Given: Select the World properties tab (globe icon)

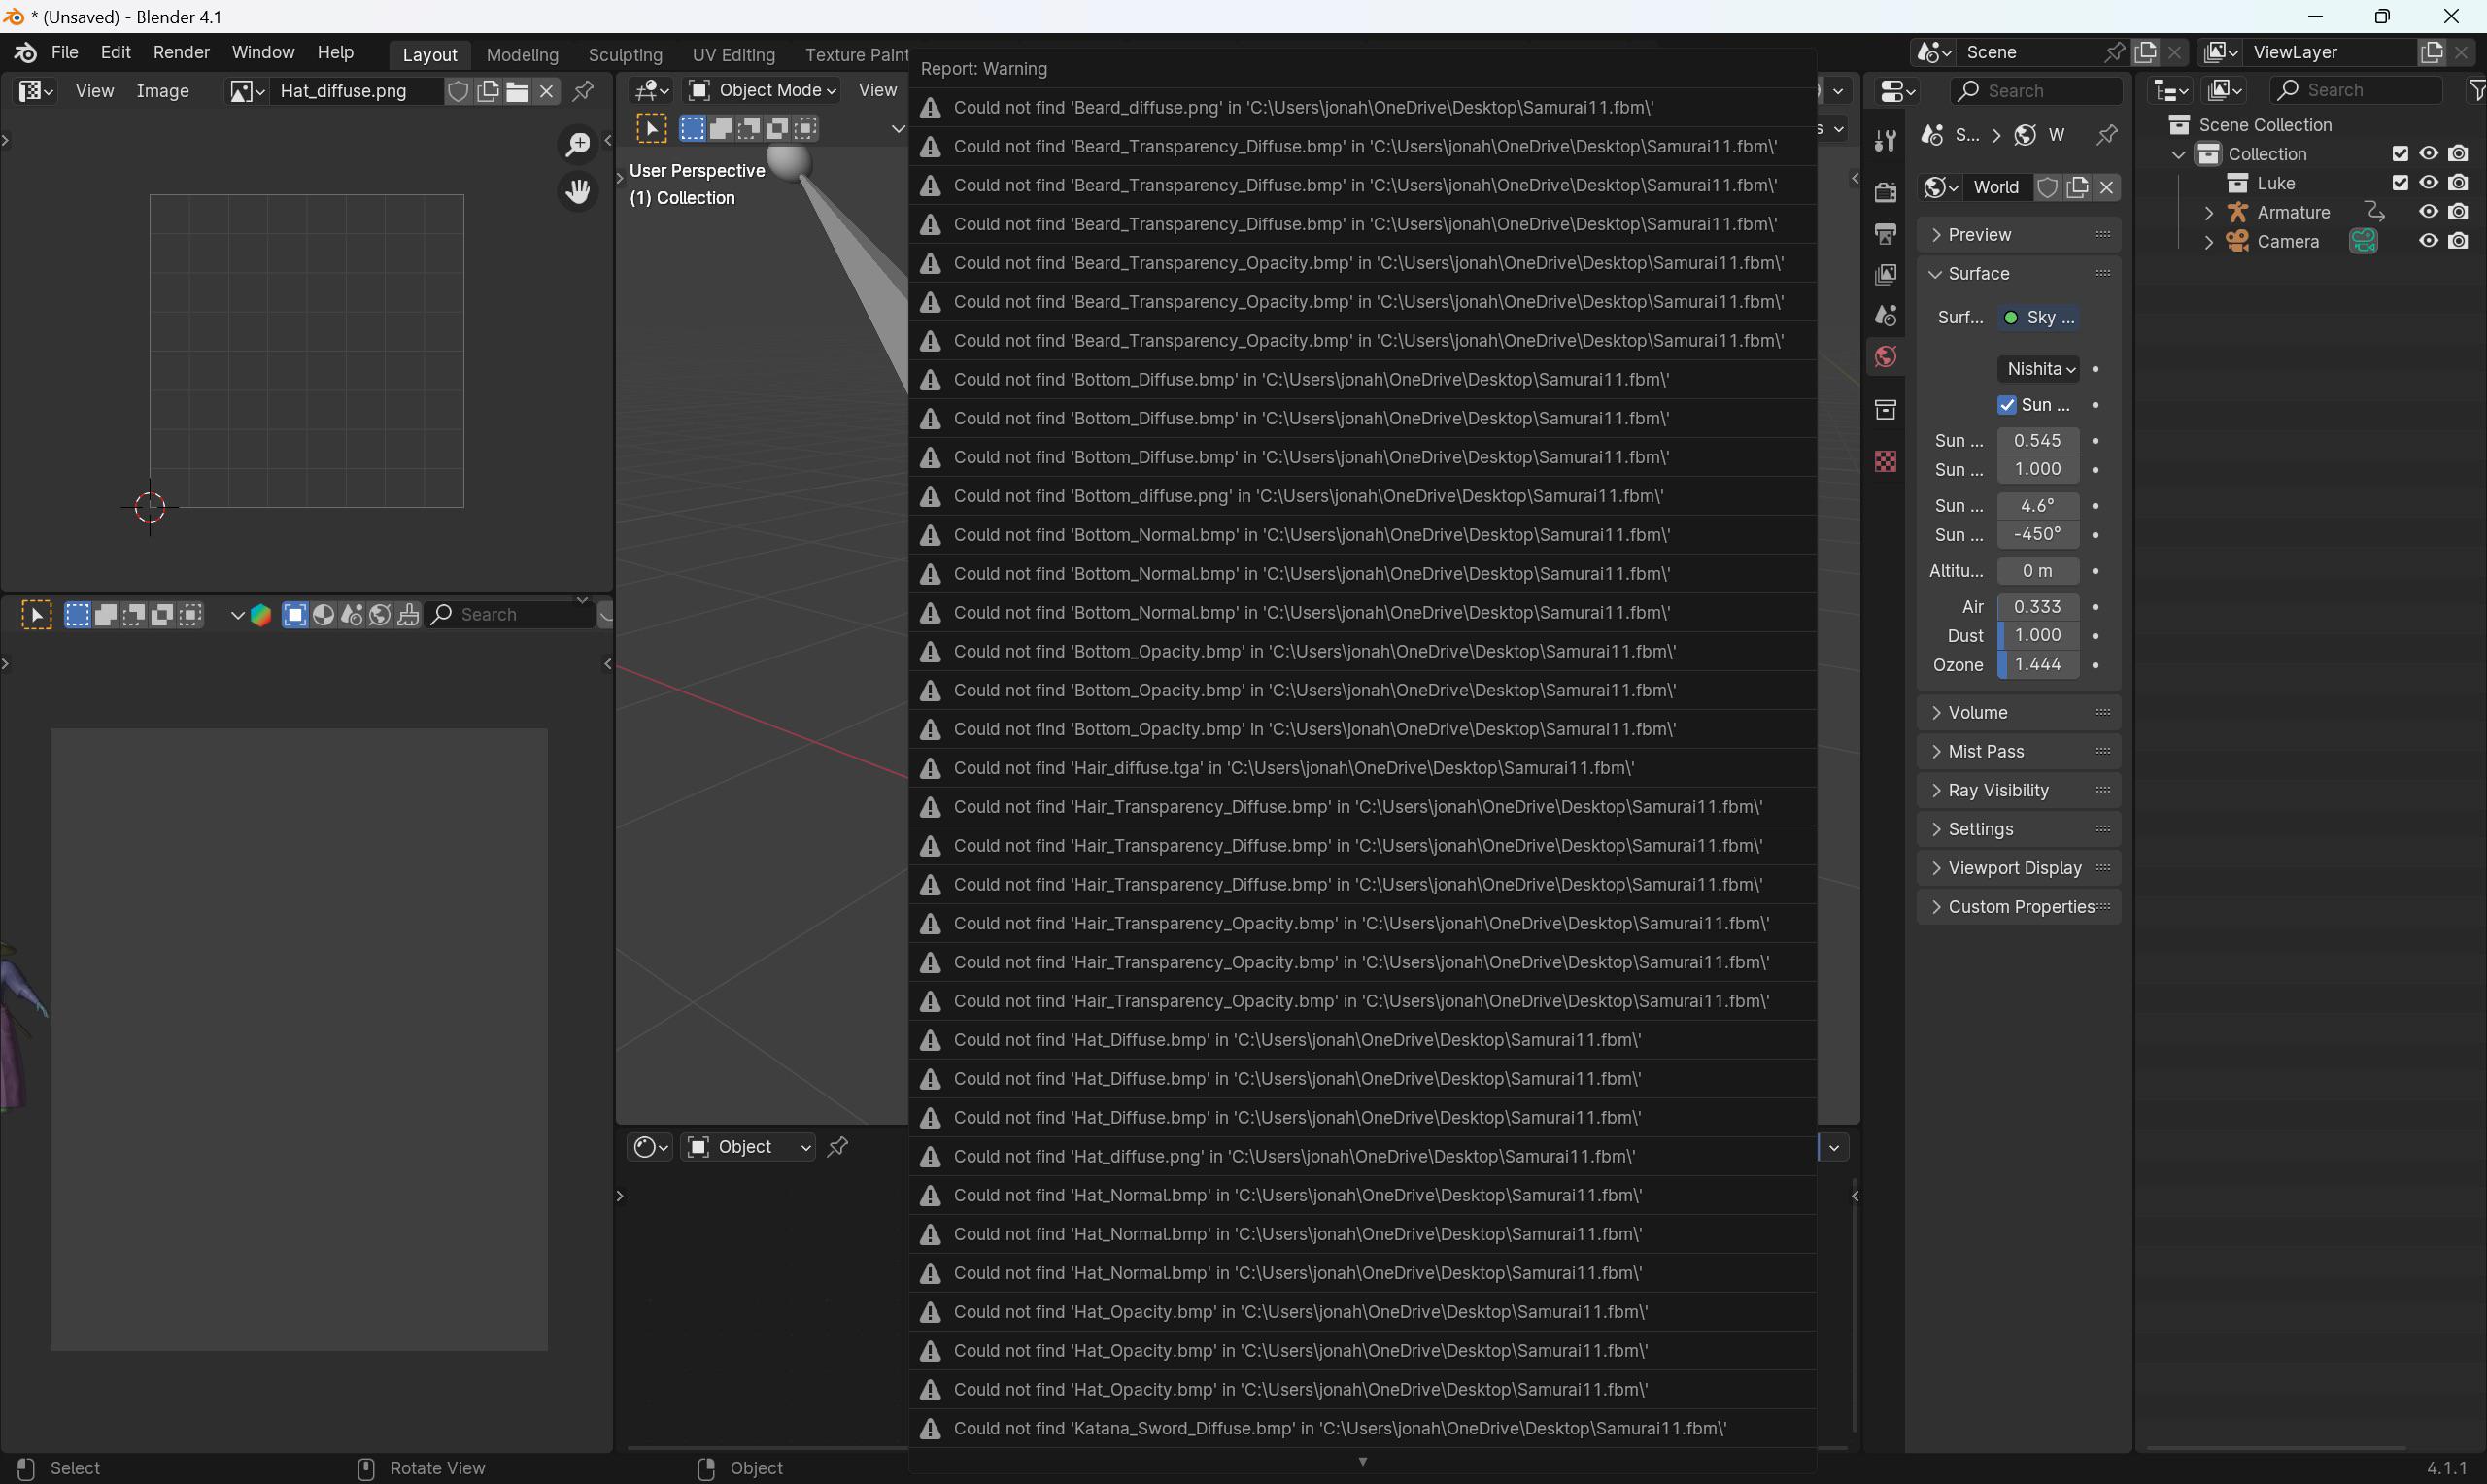Looking at the screenshot, I should (1884, 356).
